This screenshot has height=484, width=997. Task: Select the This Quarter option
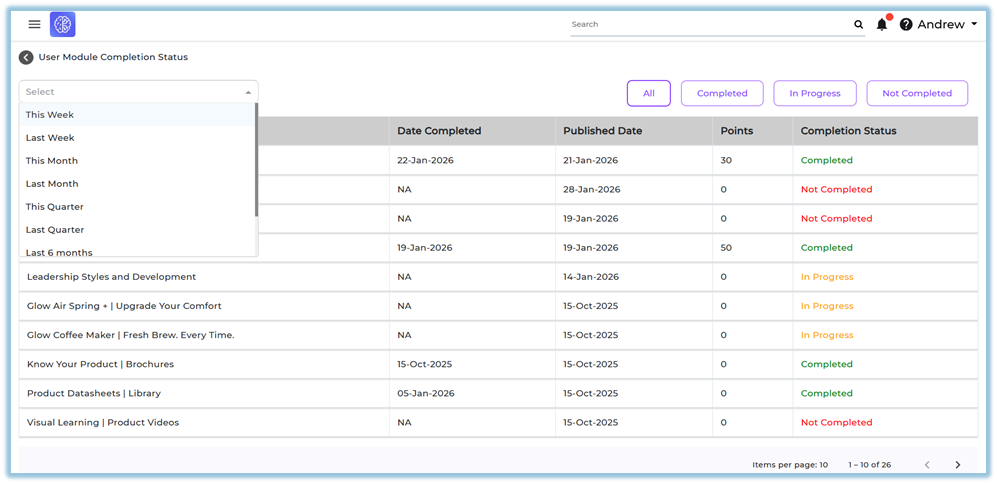tap(55, 207)
